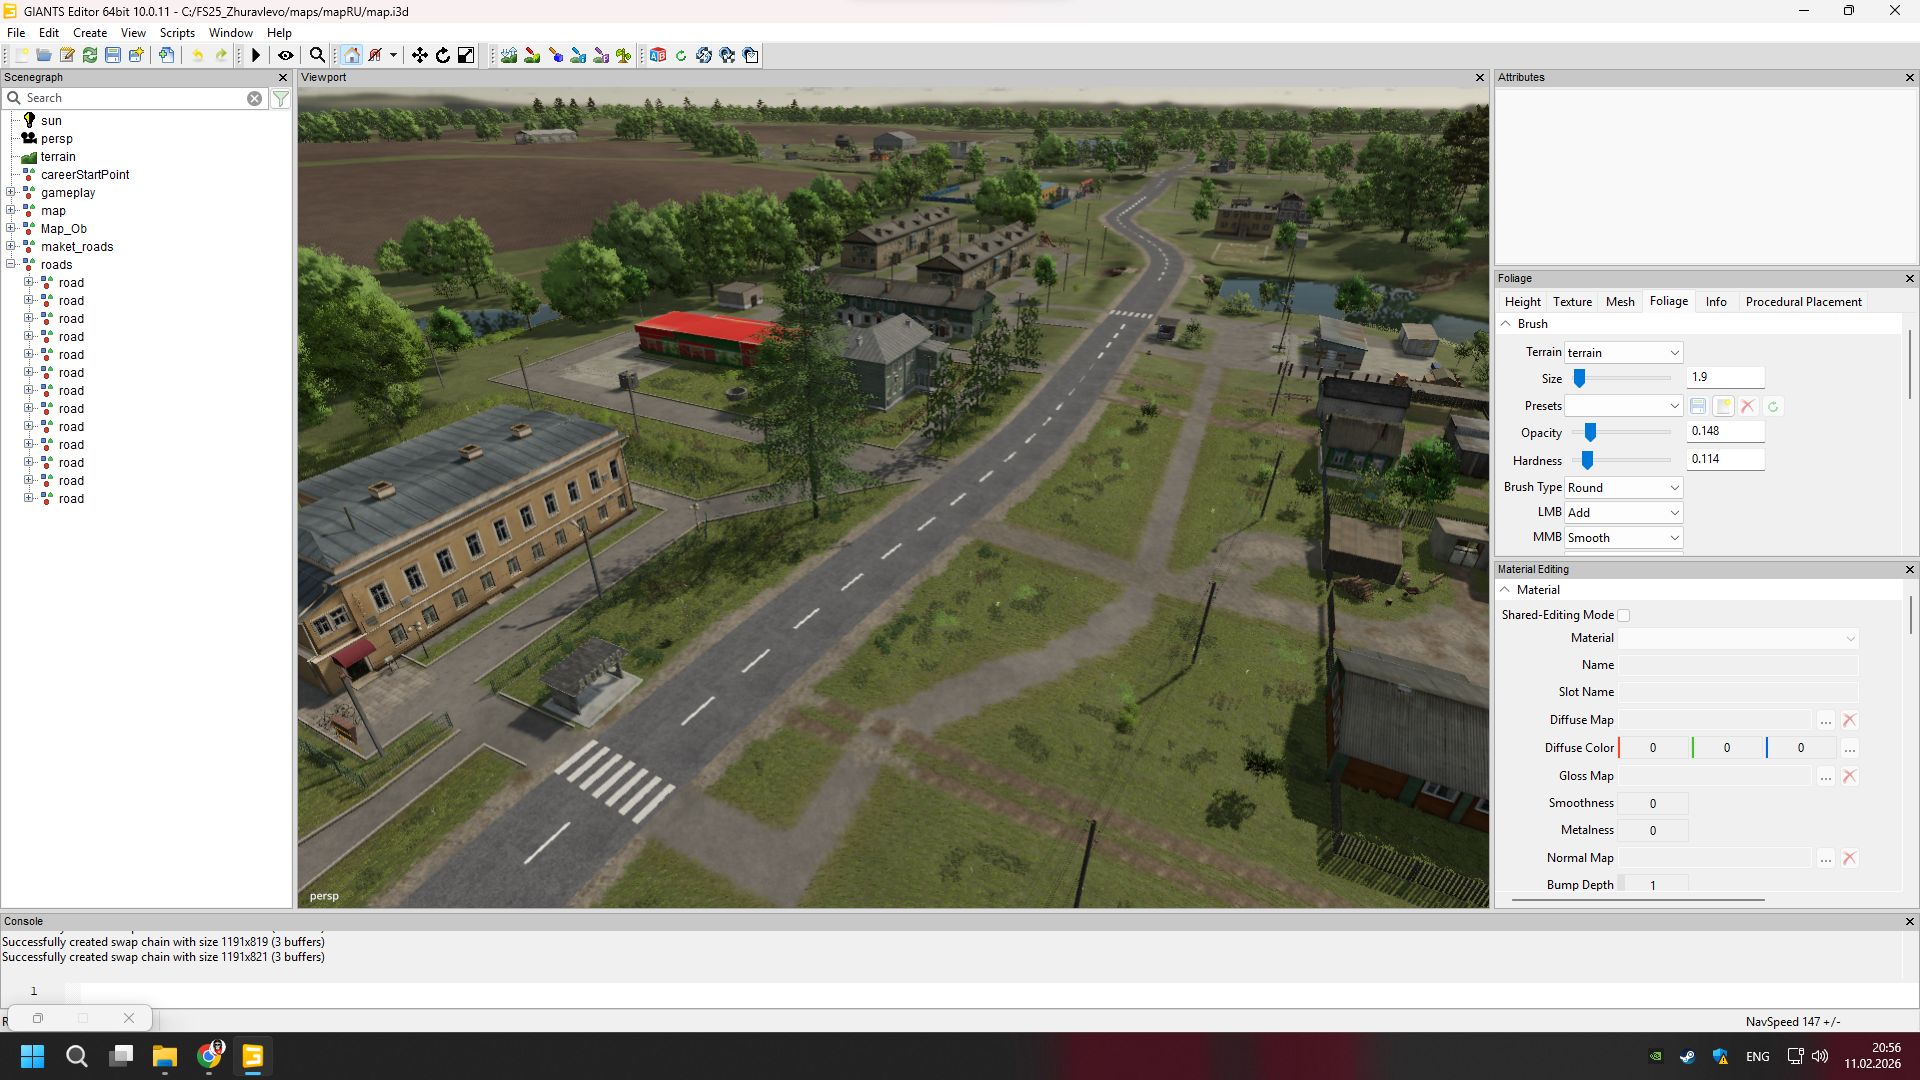Toggle the home camera framing button

pyautogui.click(x=352, y=56)
